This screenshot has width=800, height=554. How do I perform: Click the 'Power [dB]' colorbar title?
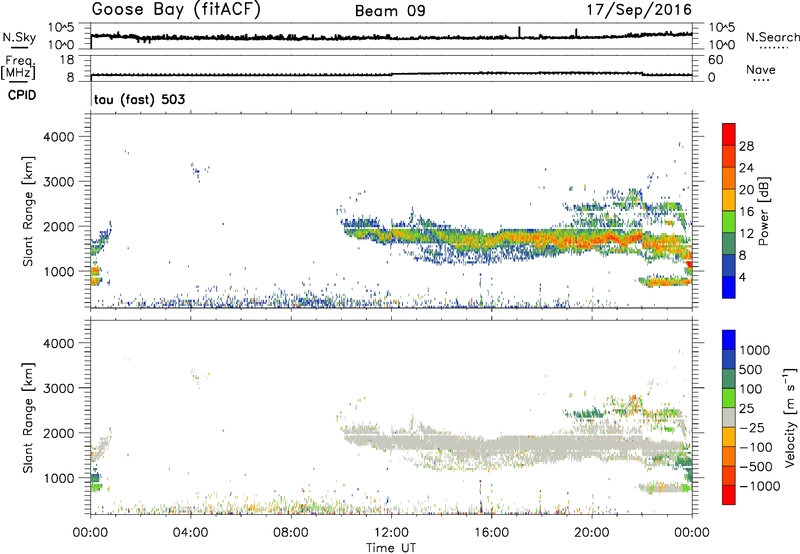pyautogui.click(x=763, y=211)
